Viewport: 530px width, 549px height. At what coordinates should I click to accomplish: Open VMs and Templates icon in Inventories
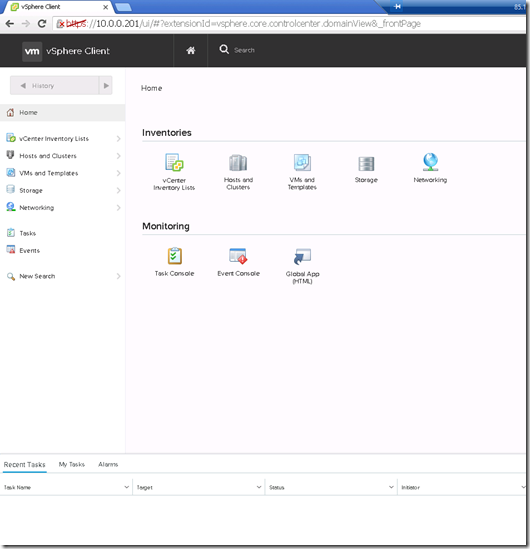302,162
